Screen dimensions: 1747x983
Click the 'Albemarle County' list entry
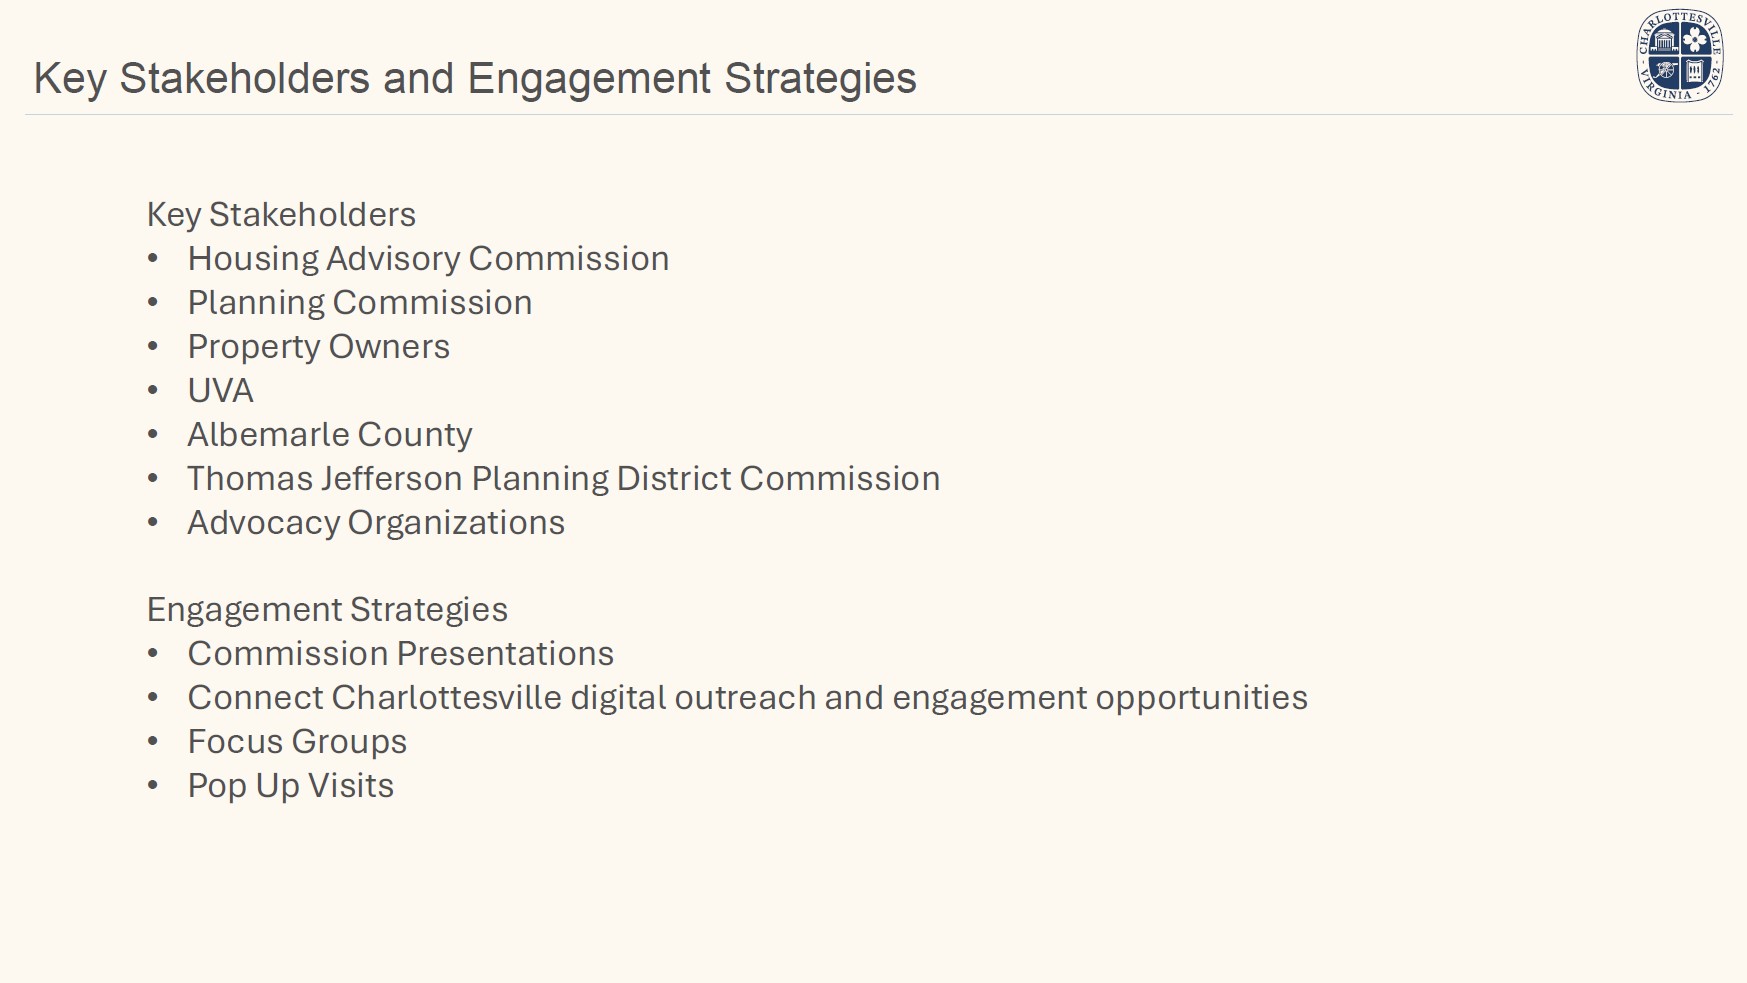[x=330, y=435]
